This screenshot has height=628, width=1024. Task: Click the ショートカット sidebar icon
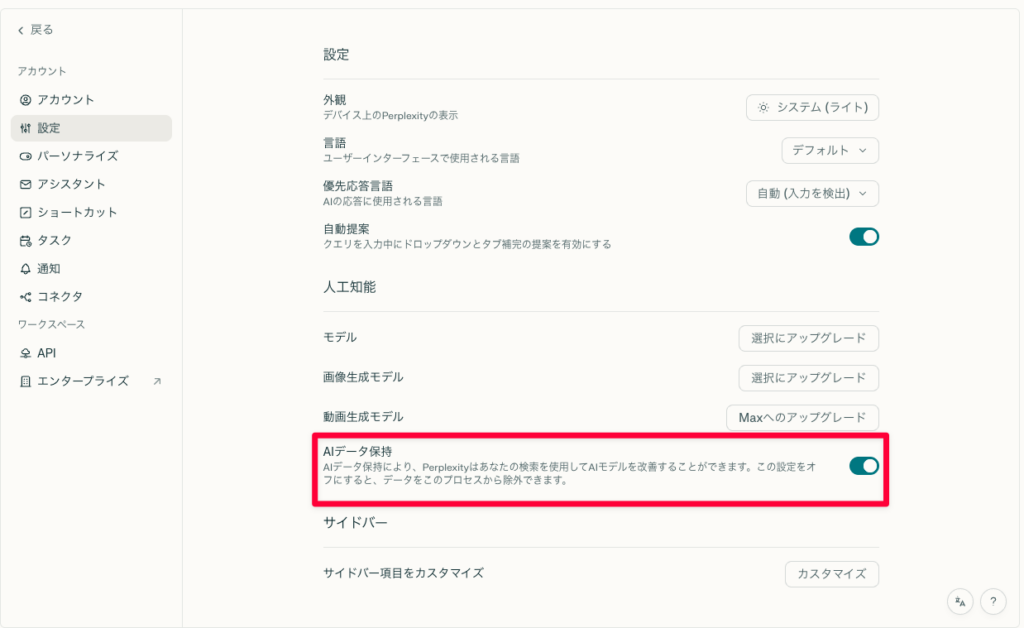[23, 214]
